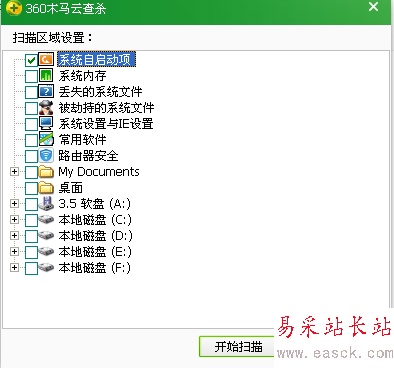Screen dimensions: 394x368
Task: Click the 桌面 folder icon
Action: [46, 188]
